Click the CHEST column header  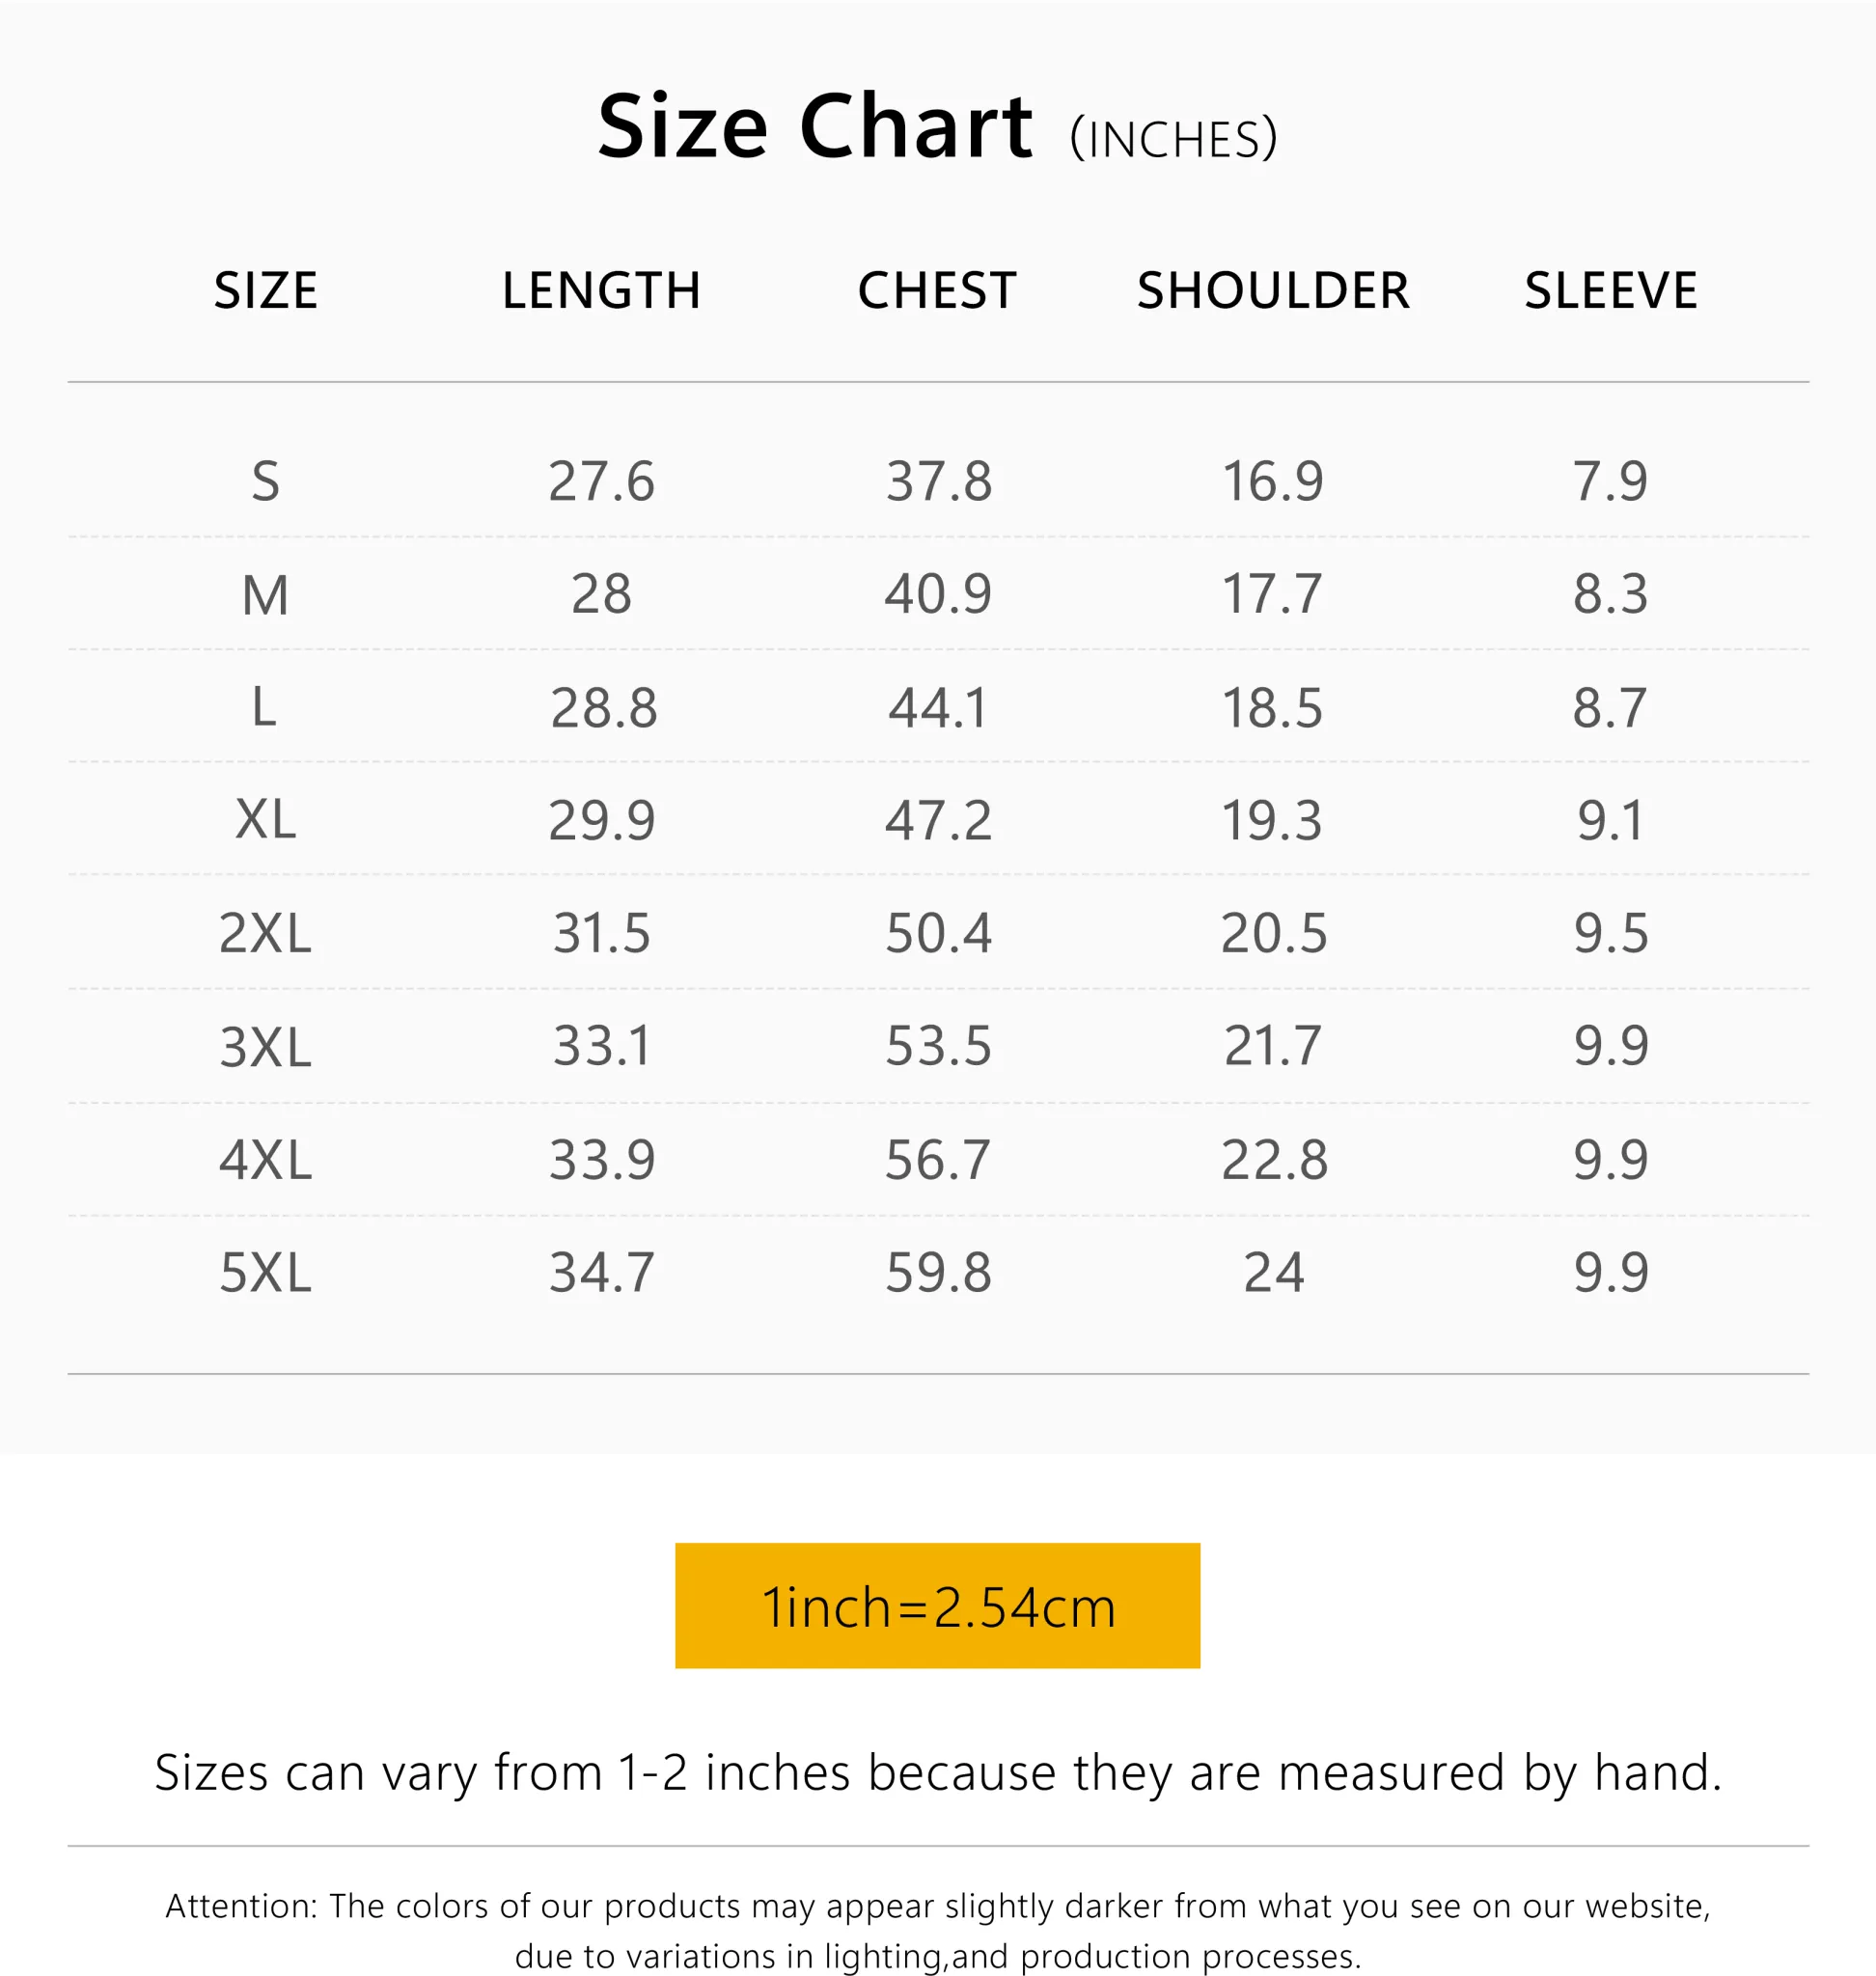click(x=937, y=291)
